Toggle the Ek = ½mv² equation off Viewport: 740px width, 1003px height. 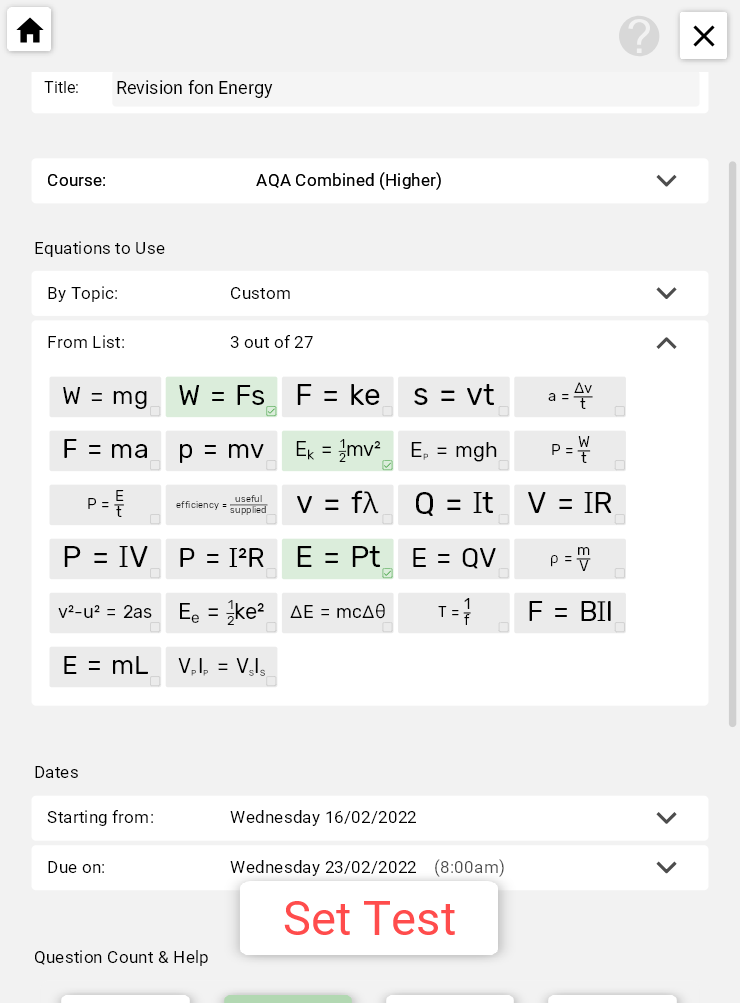pos(338,451)
